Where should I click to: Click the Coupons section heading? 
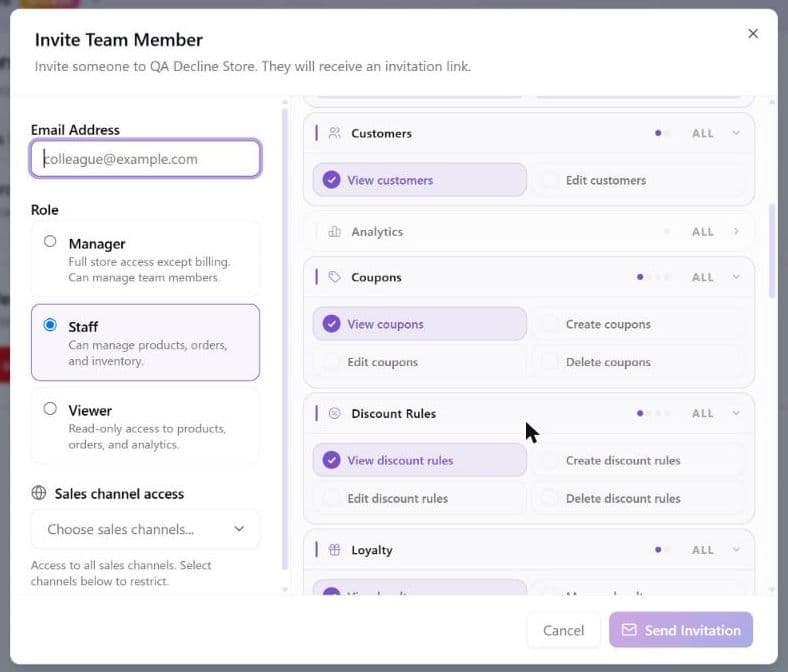[x=376, y=277]
